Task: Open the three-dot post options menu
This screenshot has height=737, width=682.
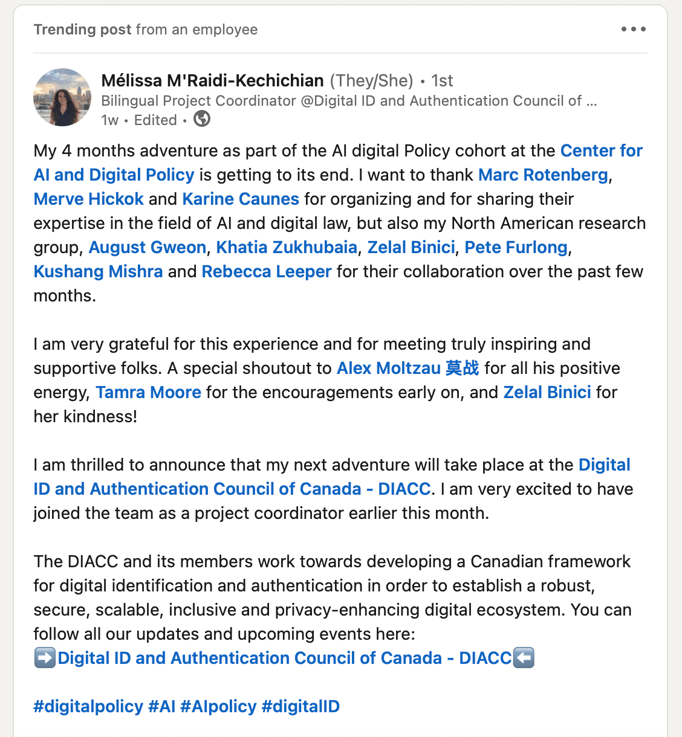Action: pos(633,29)
